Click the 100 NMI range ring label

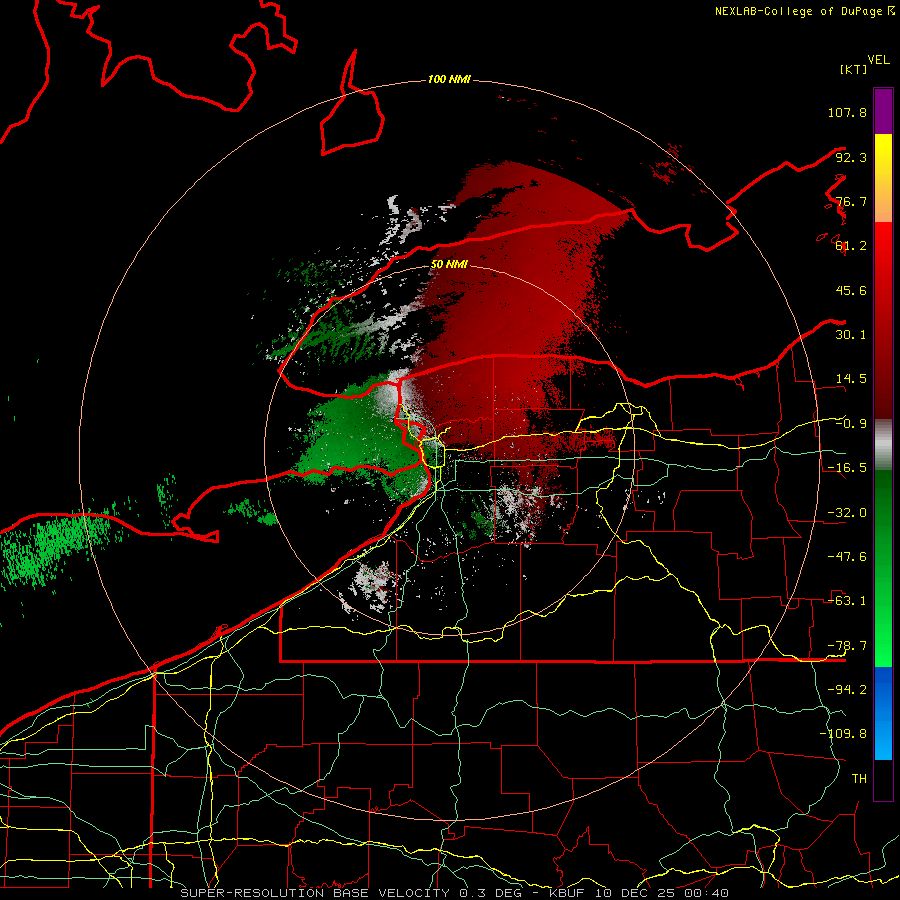tap(449, 79)
